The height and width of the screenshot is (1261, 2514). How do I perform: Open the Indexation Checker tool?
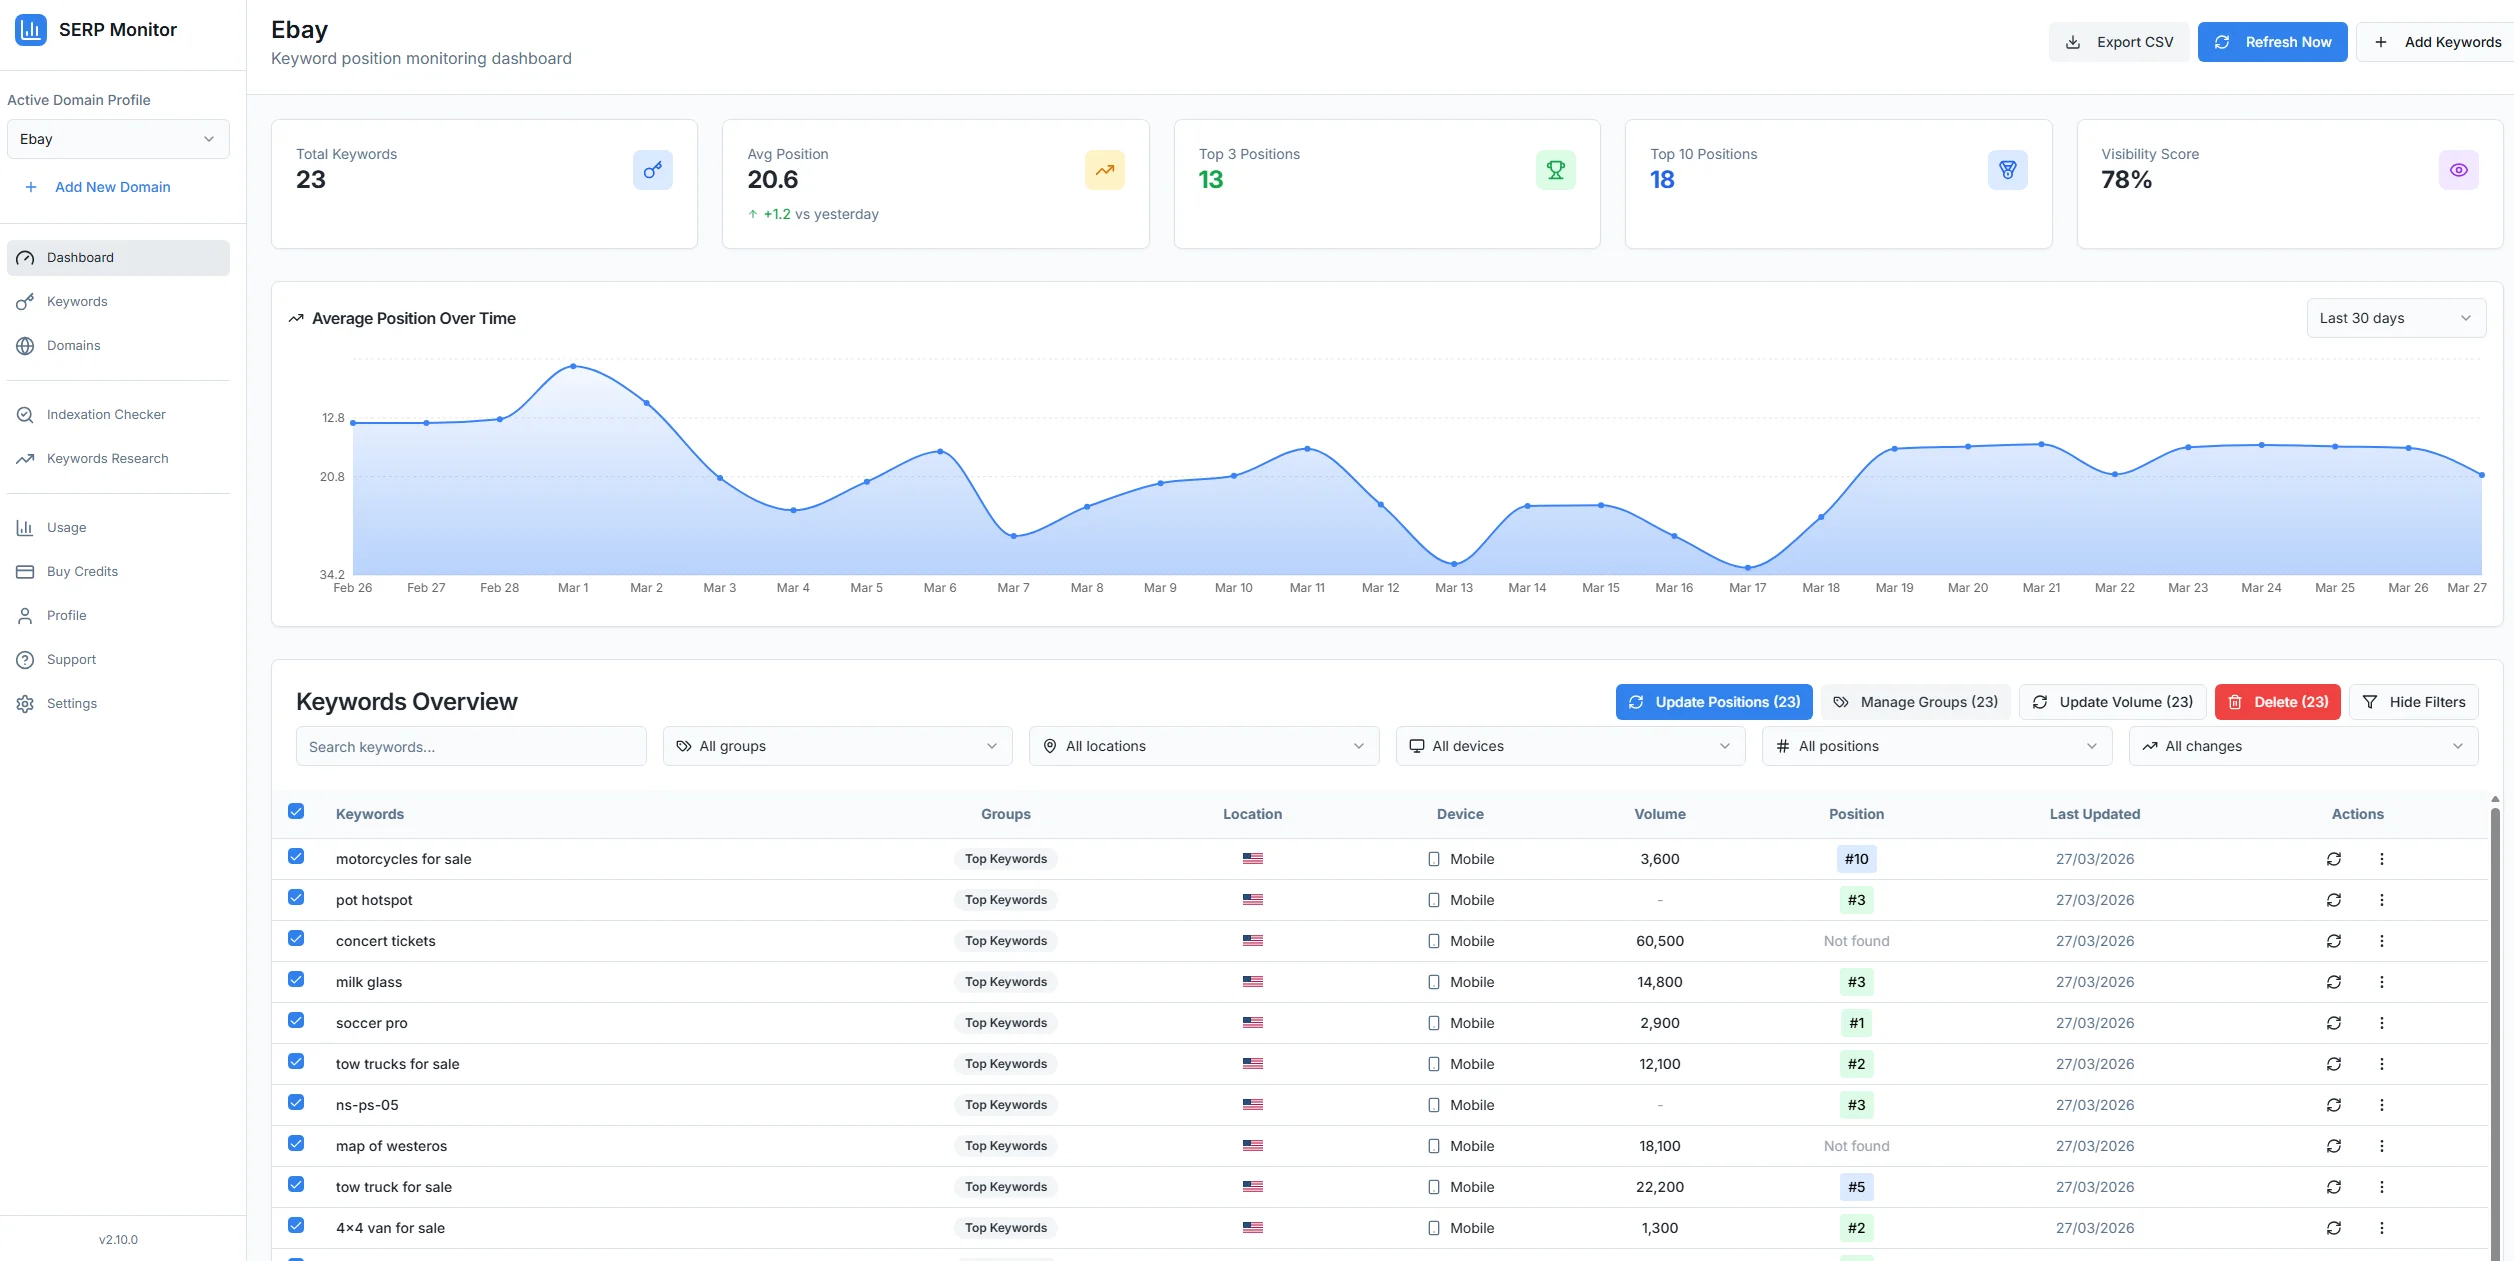click(105, 413)
